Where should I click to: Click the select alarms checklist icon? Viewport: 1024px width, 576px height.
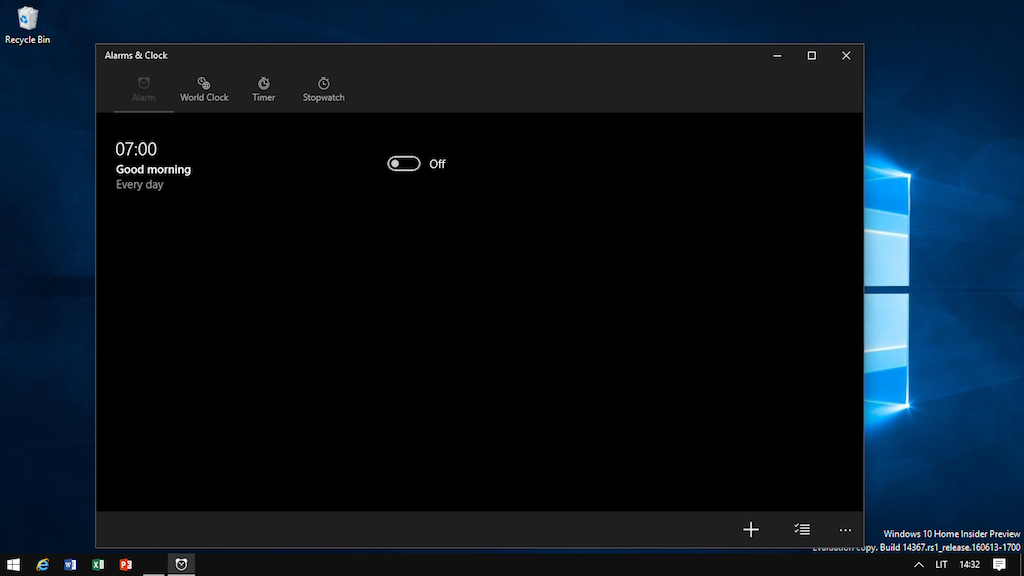pos(801,529)
